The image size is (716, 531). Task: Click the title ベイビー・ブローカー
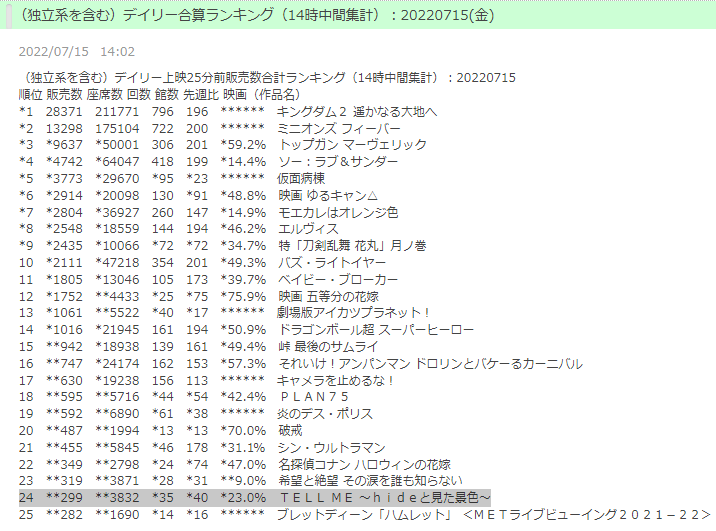click(338, 279)
